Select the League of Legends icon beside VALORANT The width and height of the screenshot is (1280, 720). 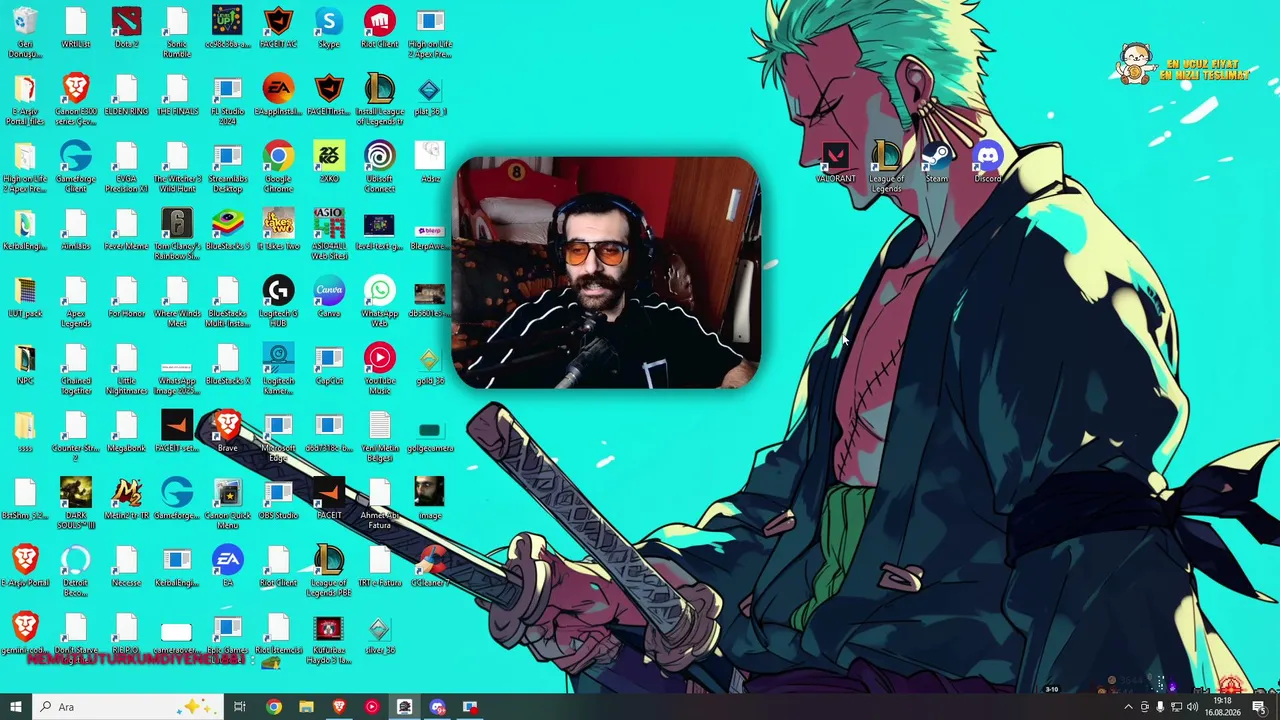point(886,166)
